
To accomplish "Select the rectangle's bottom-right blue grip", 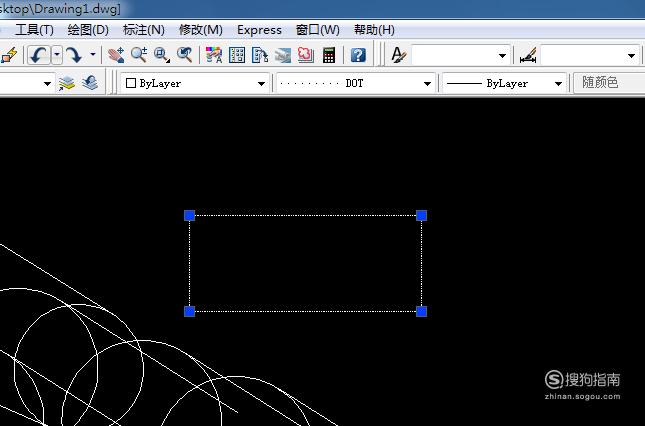I will [421, 311].
